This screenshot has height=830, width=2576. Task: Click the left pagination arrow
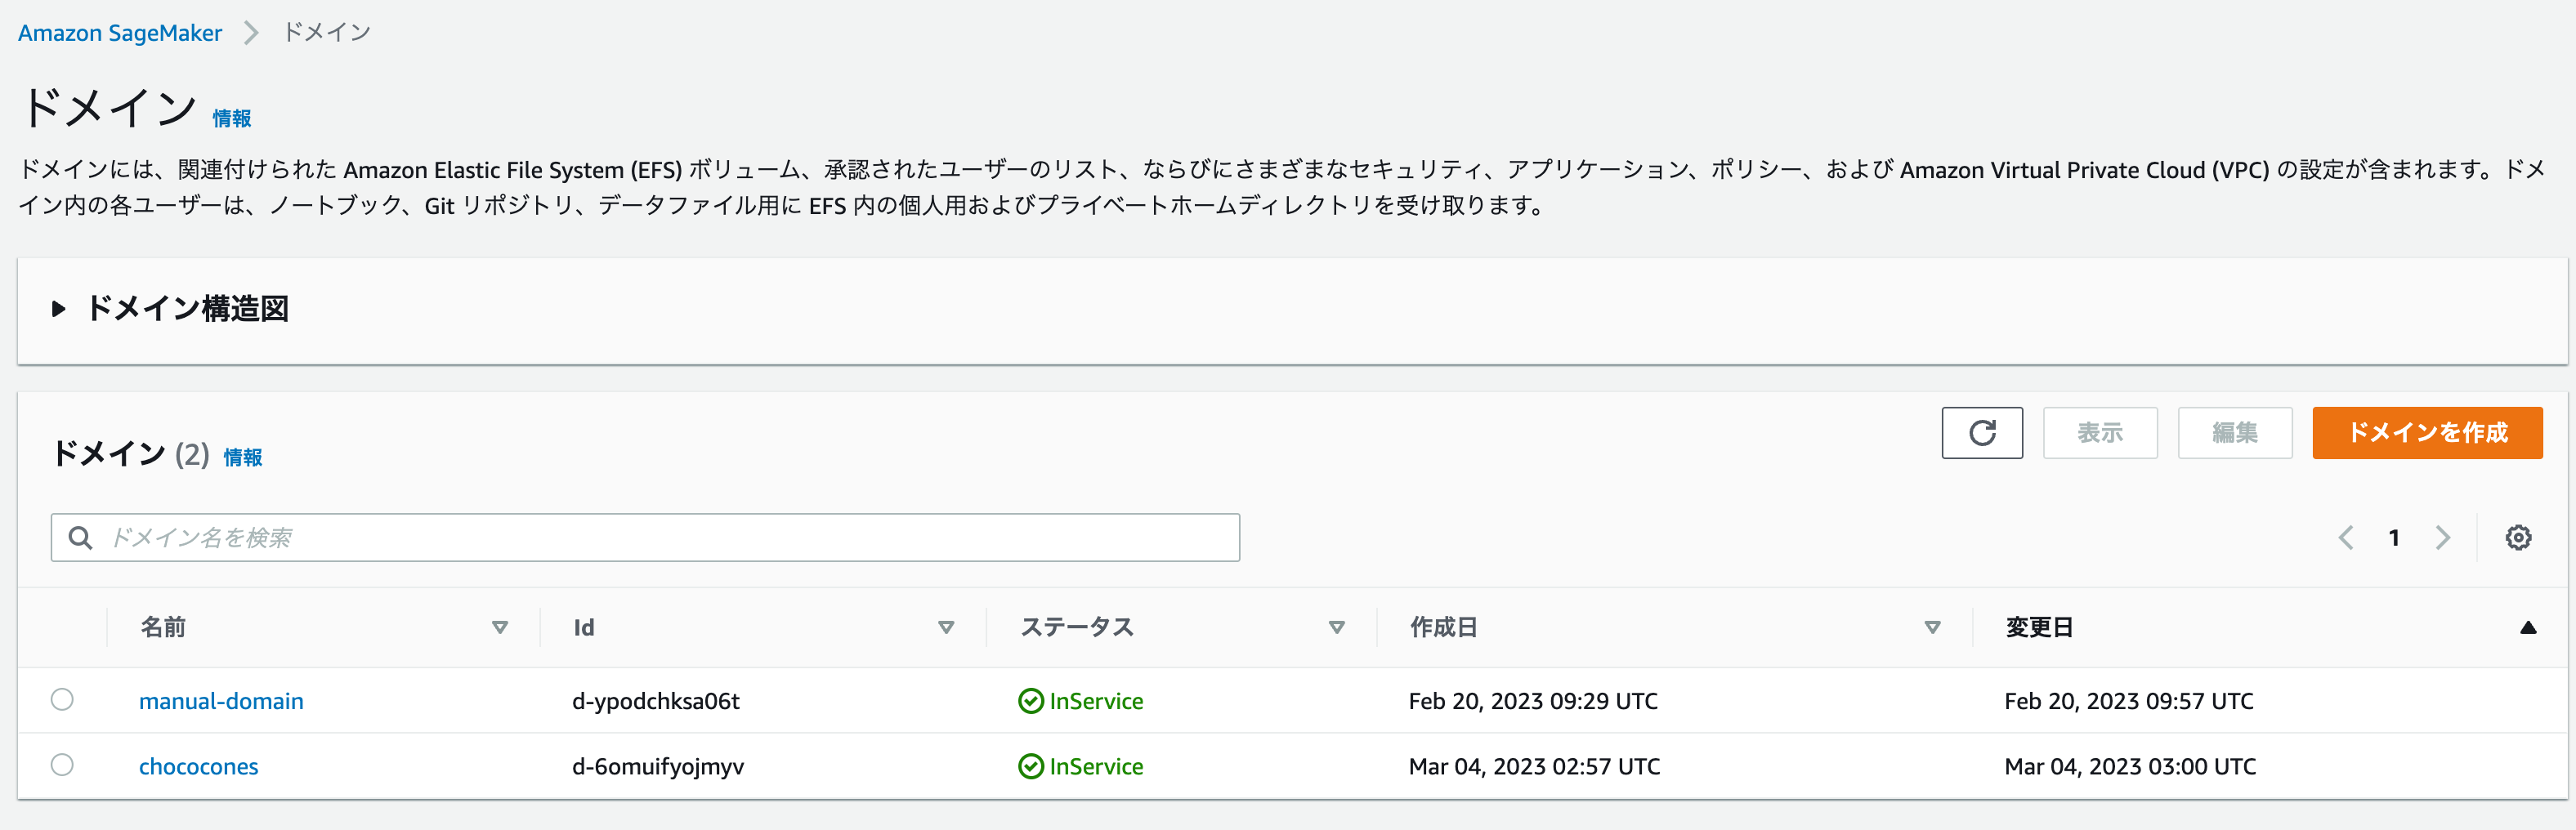(x=2346, y=537)
